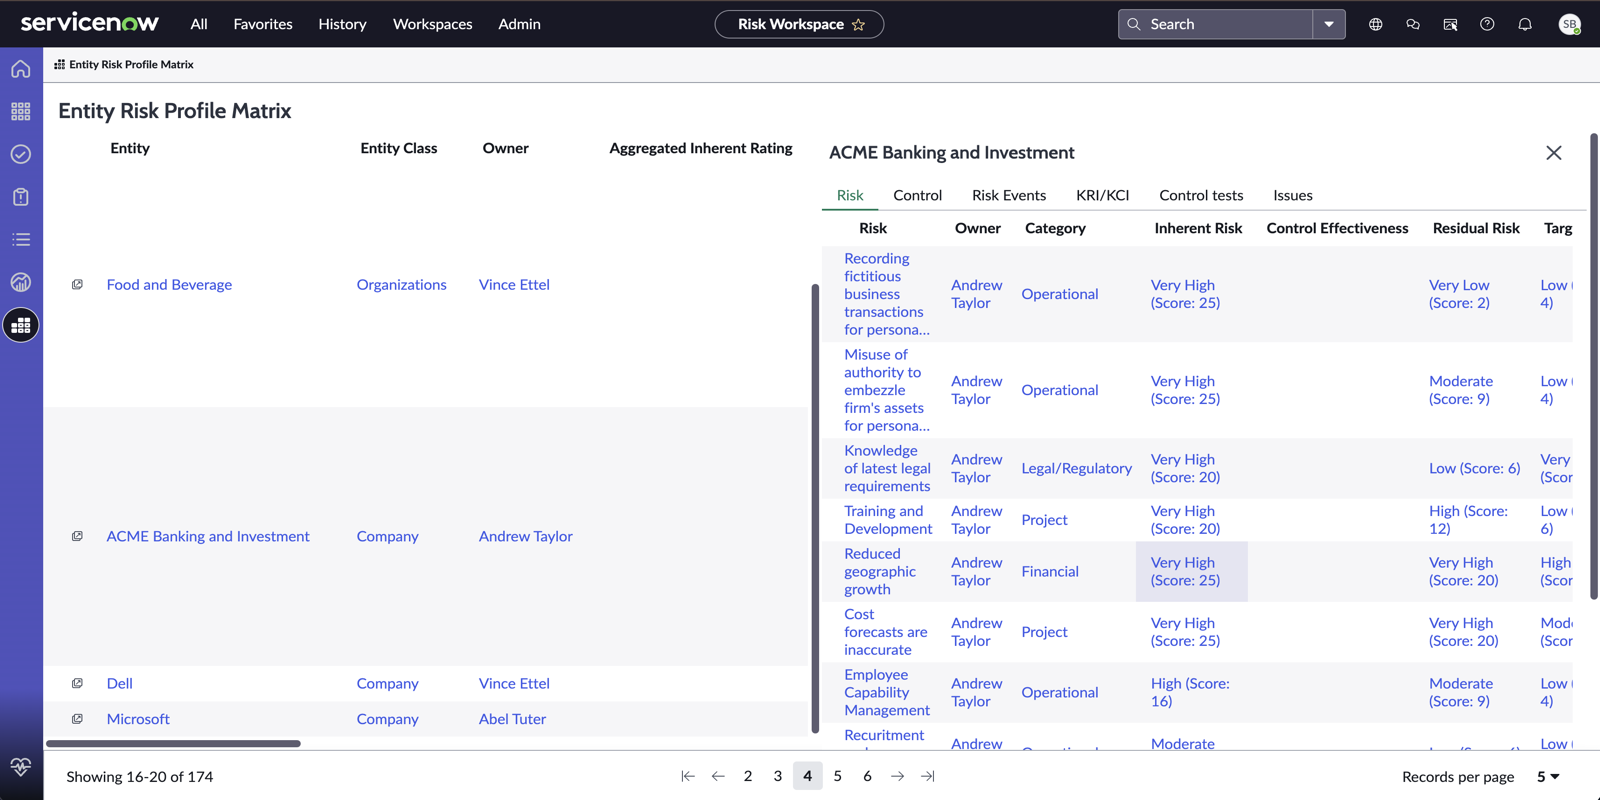Go to previous page of records

pyautogui.click(x=718, y=776)
